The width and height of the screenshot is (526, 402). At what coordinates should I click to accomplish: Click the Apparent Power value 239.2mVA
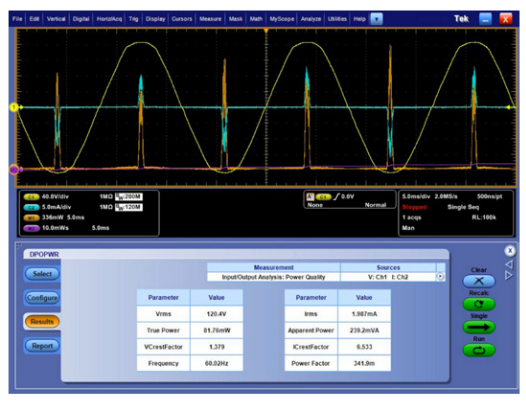click(364, 331)
